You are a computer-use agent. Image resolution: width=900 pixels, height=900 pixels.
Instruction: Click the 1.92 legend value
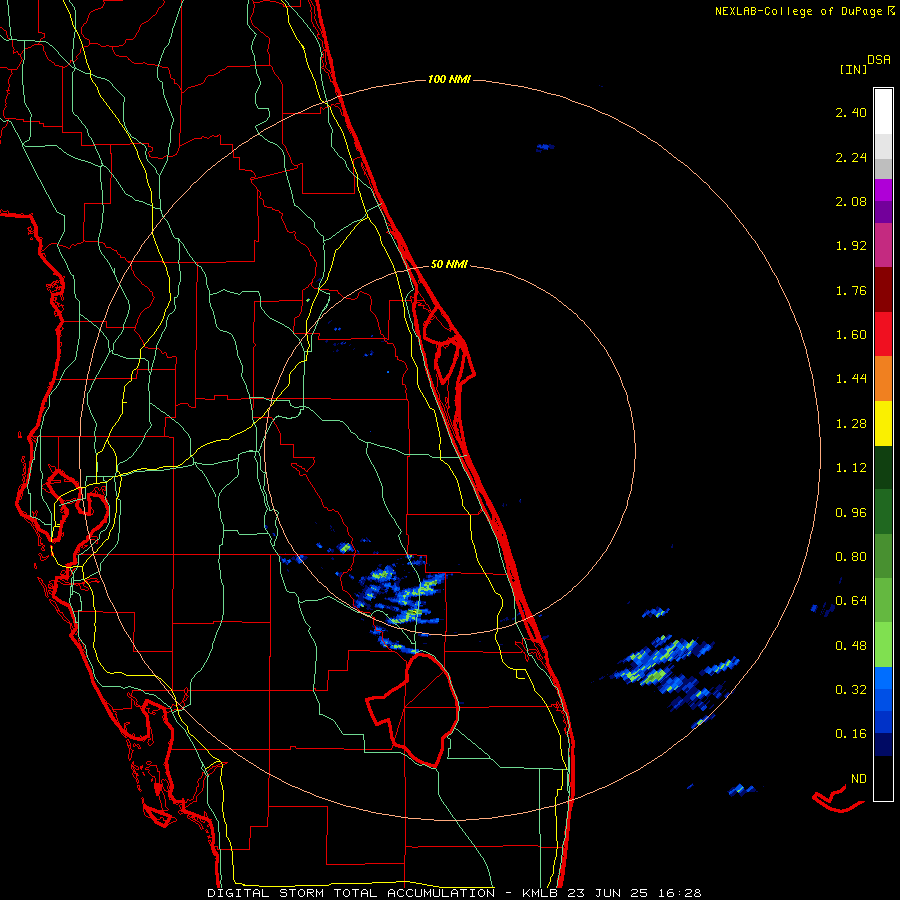[851, 246]
